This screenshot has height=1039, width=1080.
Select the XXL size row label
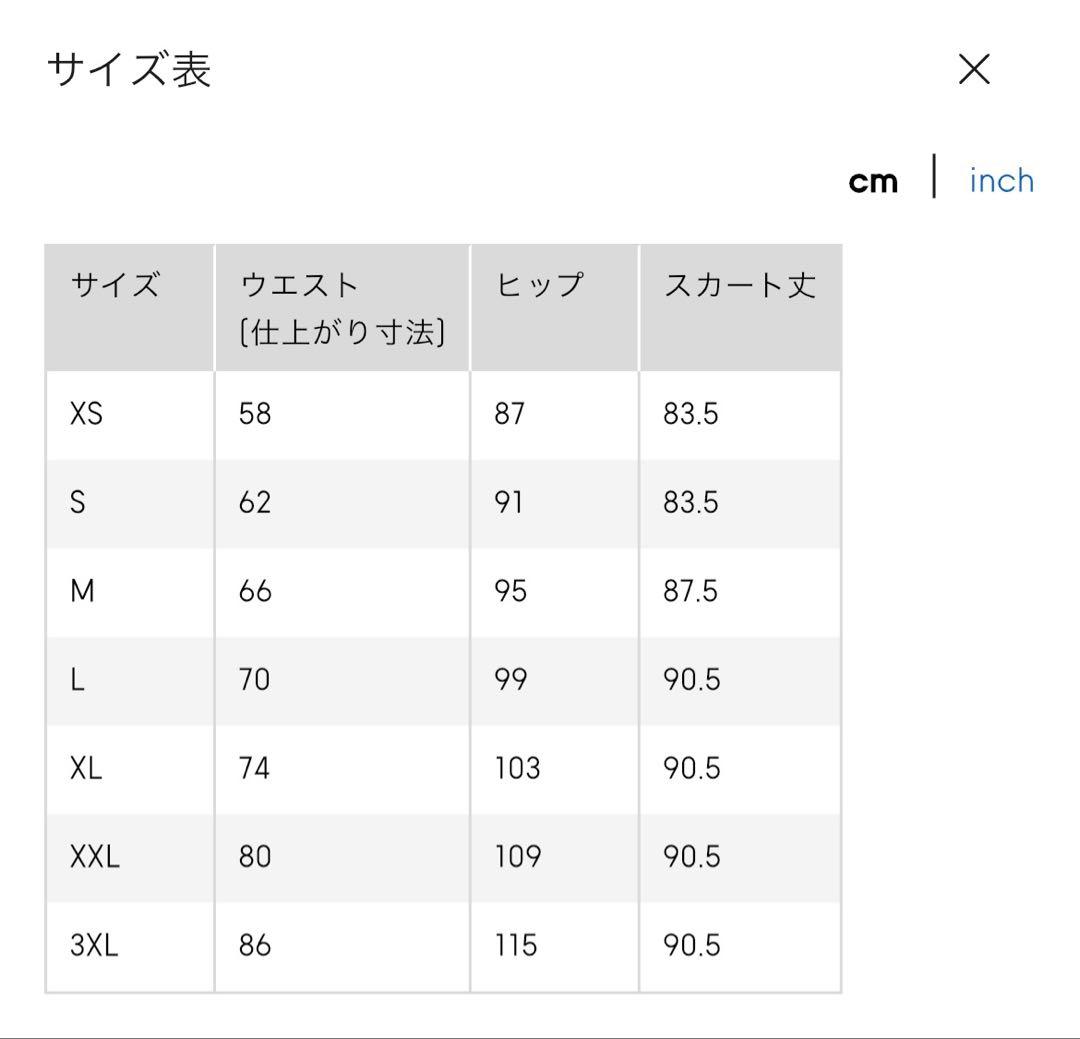click(x=94, y=856)
